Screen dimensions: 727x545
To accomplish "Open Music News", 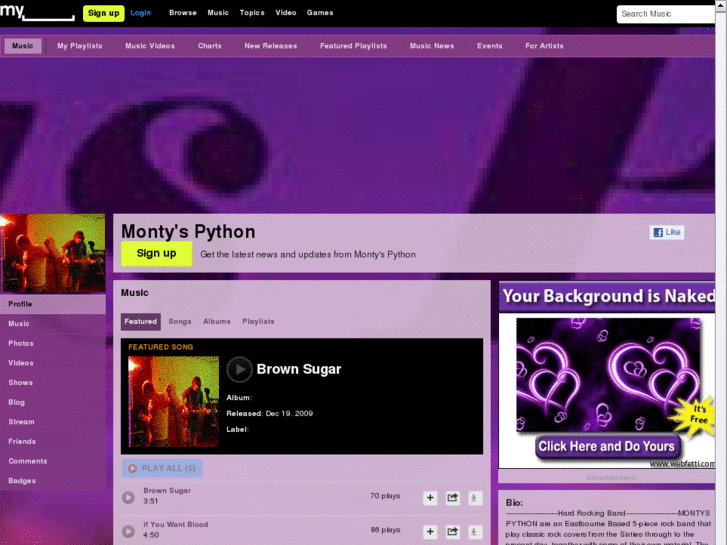I will click(432, 46).
